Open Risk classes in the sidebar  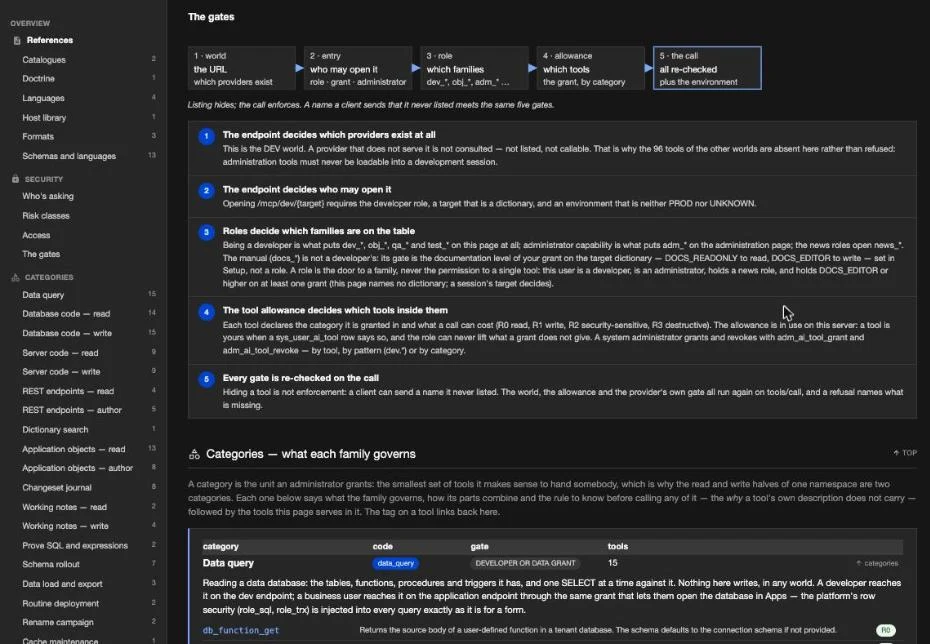(x=46, y=215)
